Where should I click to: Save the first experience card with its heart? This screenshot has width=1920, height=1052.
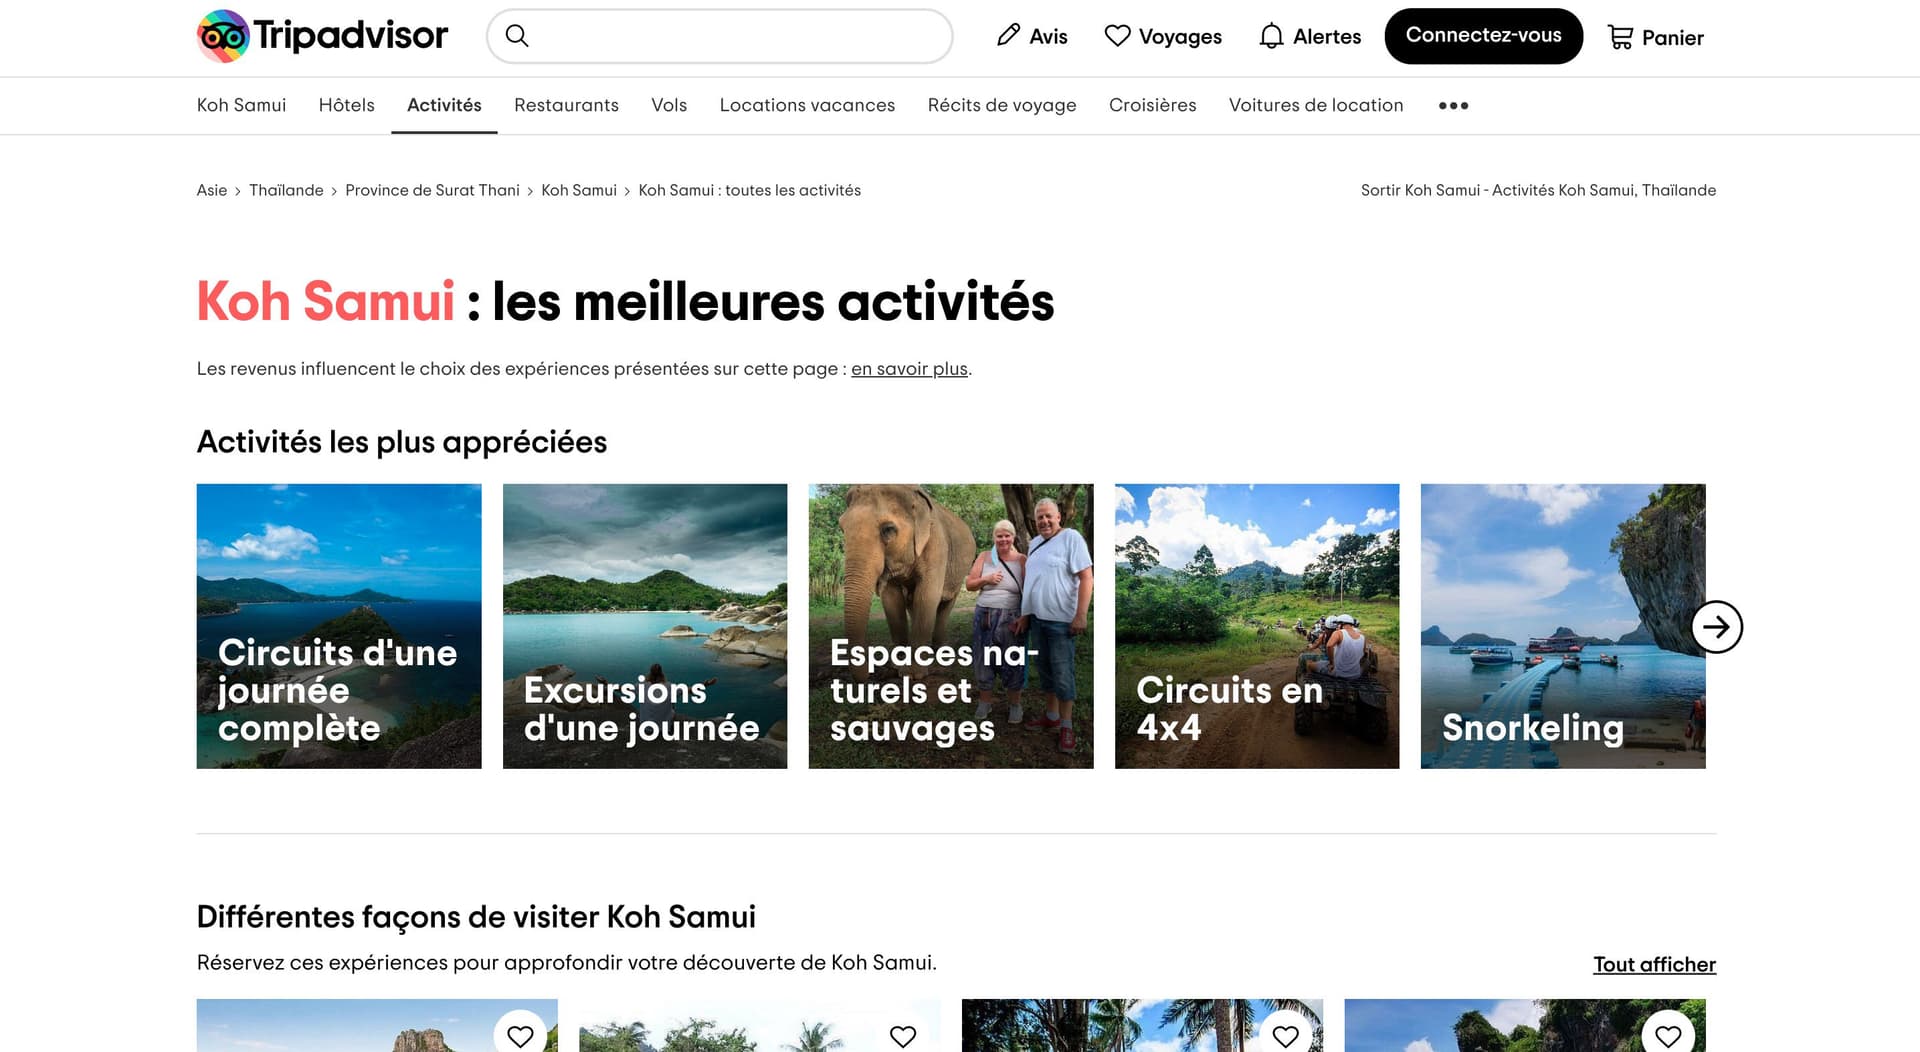pyautogui.click(x=520, y=1036)
